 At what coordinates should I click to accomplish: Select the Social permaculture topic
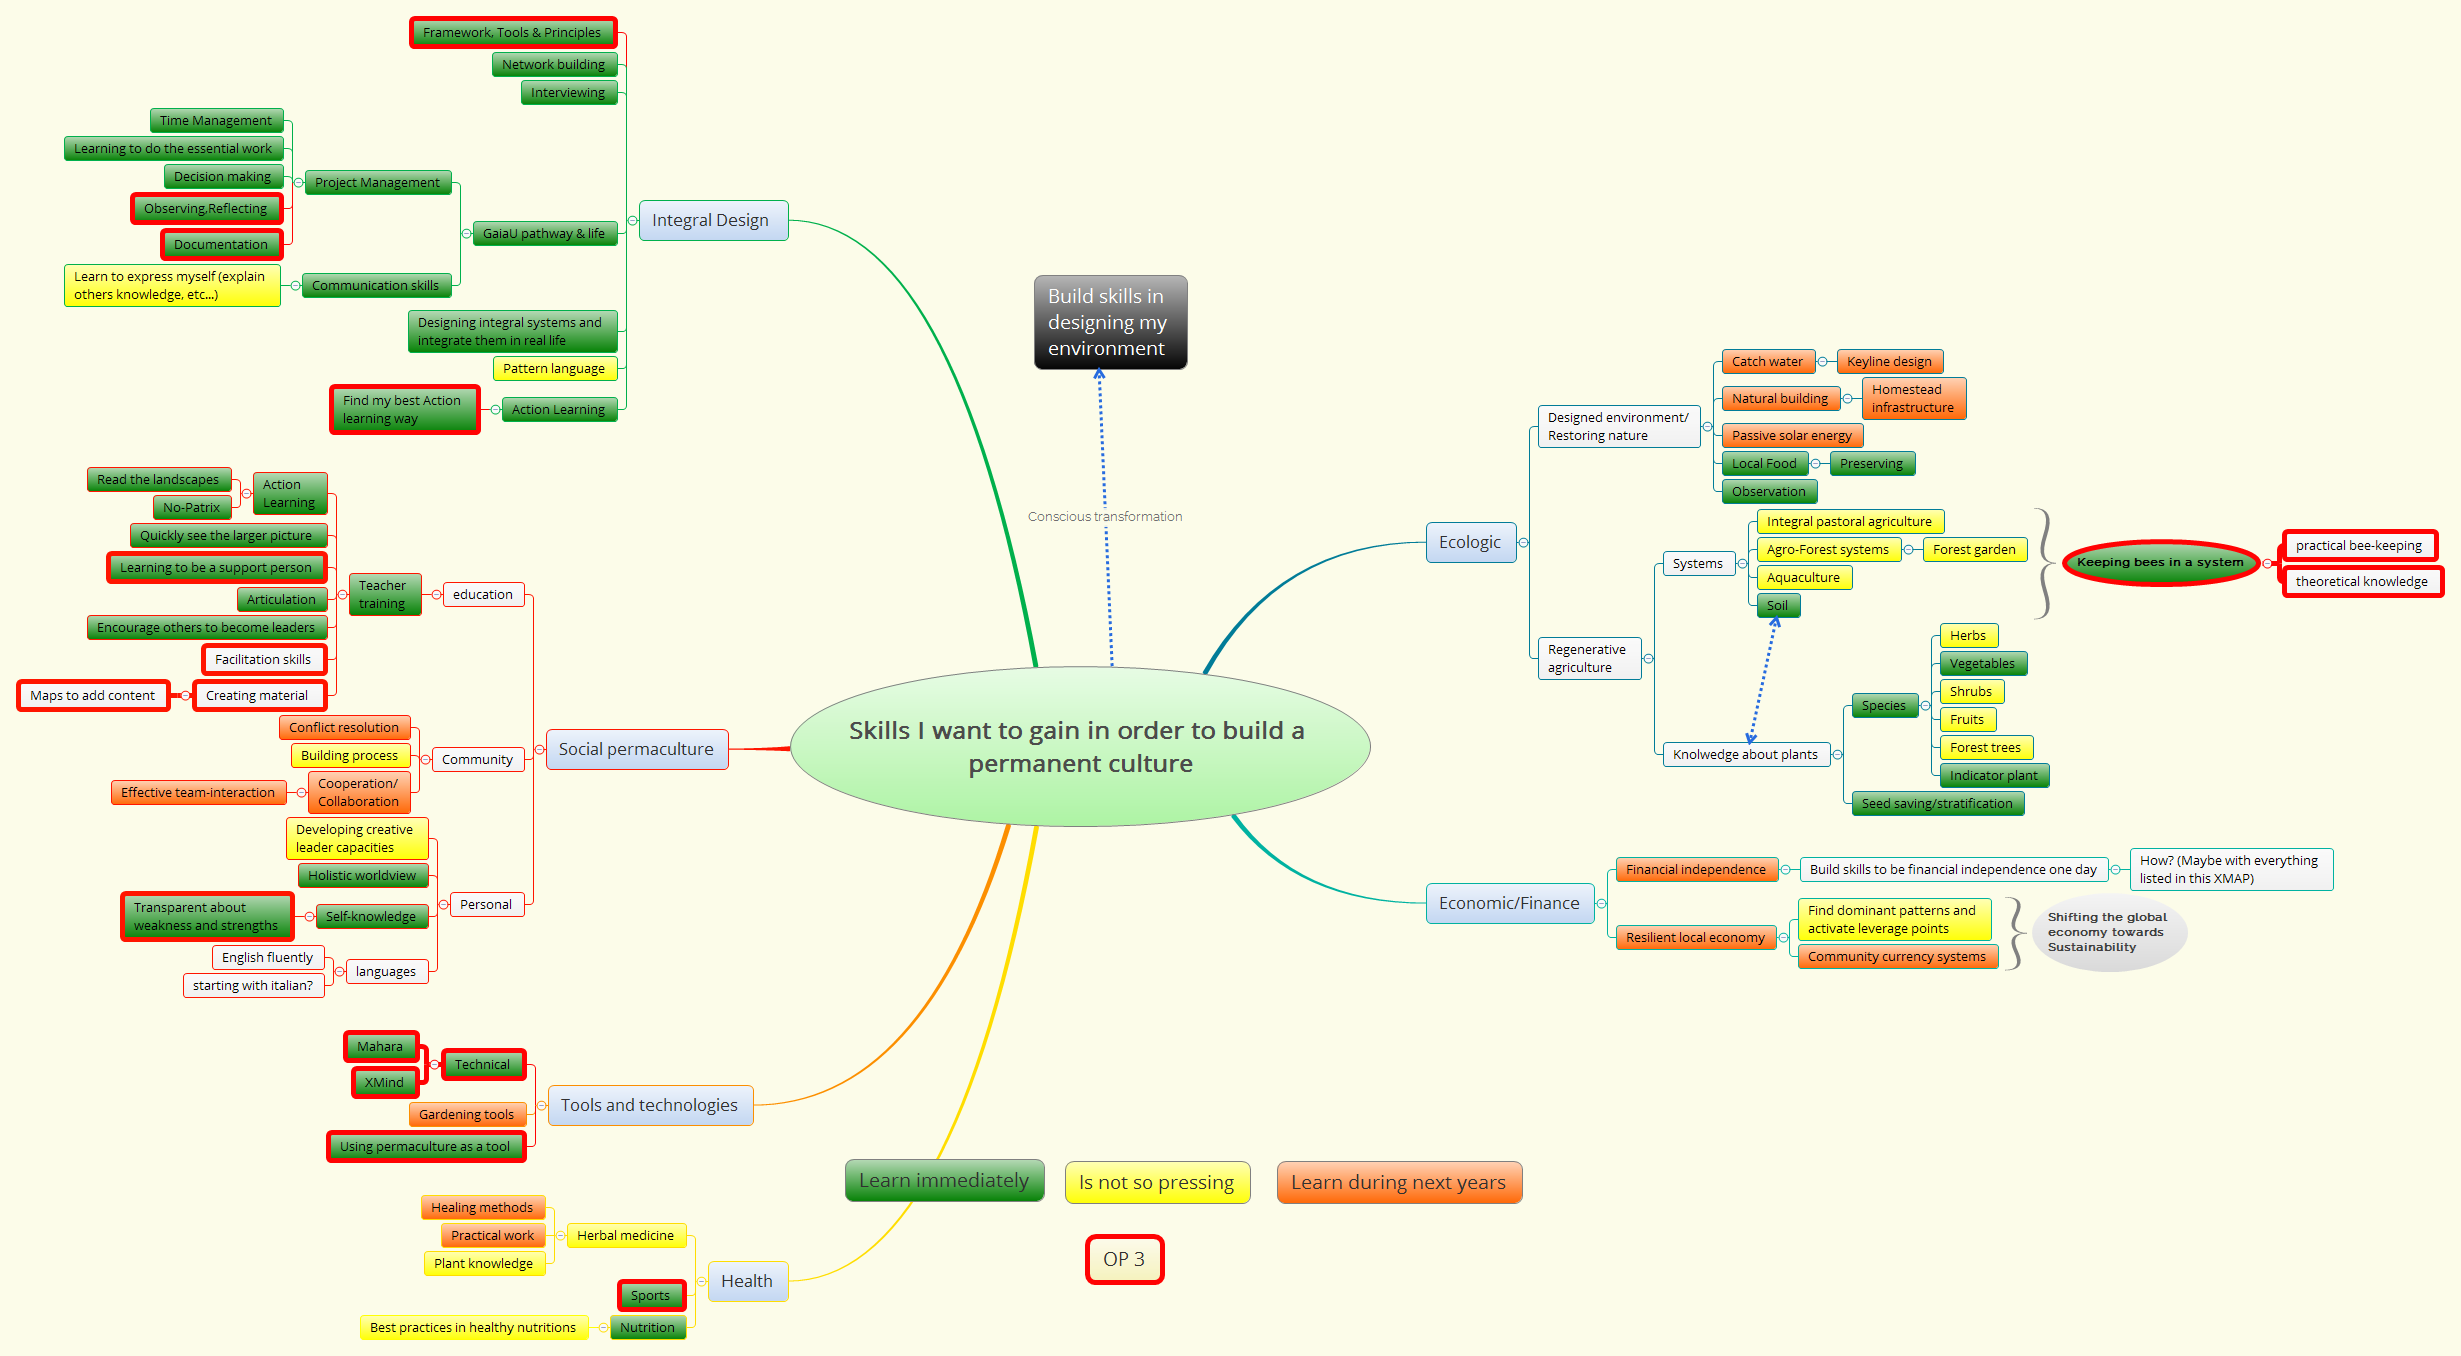(x=636, y=750)
